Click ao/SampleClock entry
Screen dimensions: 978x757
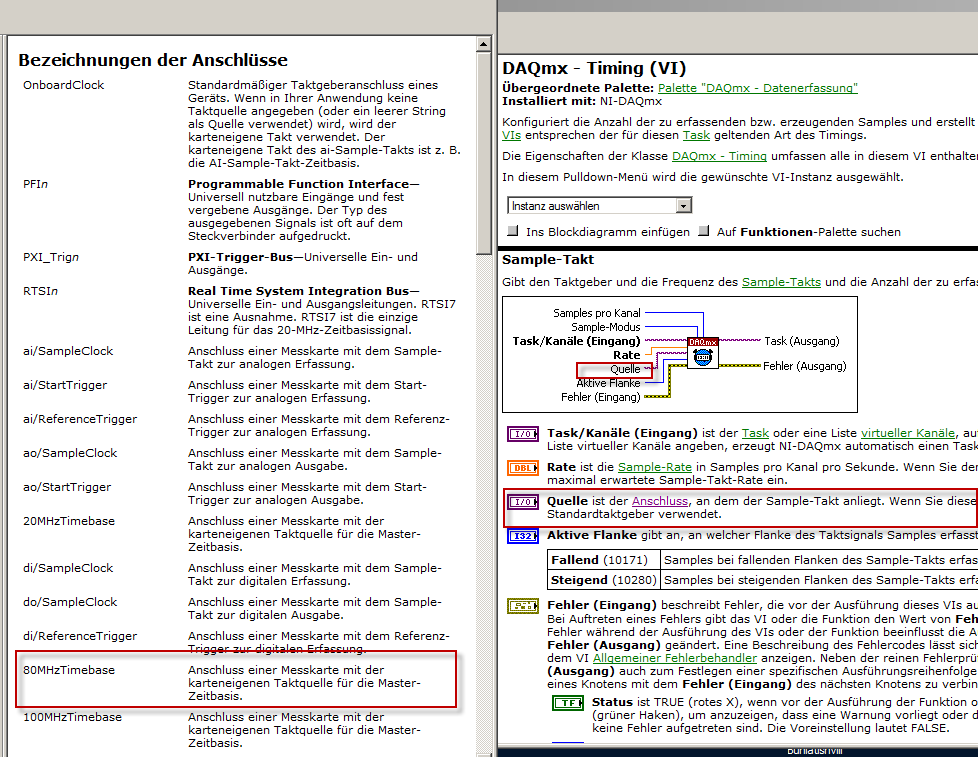click(x=70, y=453)
